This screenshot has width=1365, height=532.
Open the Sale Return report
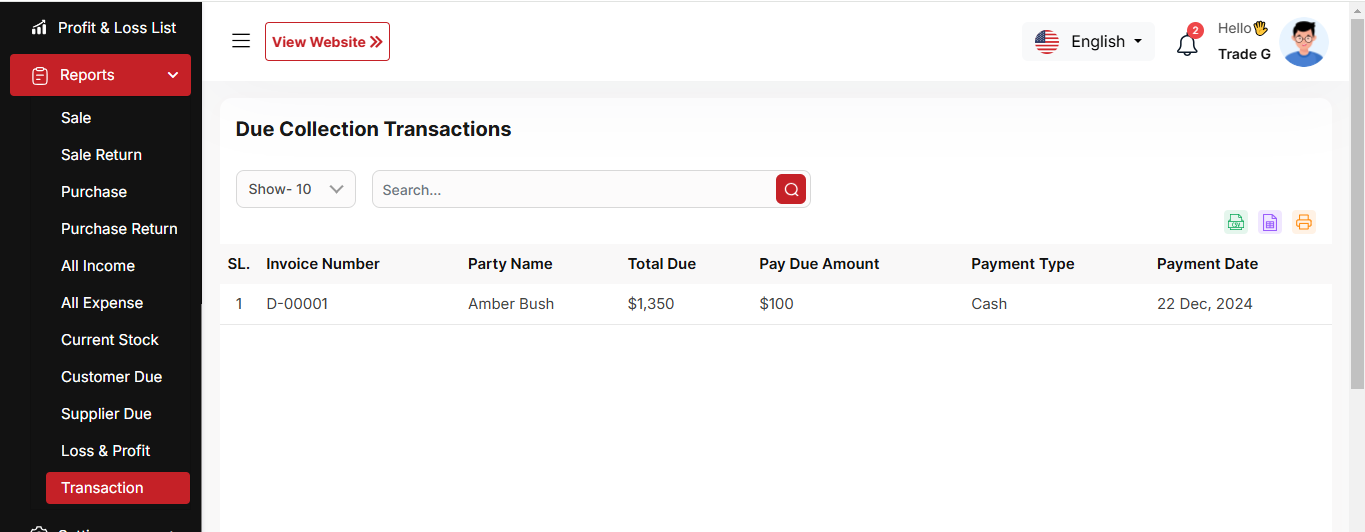(x=101, y=155)
